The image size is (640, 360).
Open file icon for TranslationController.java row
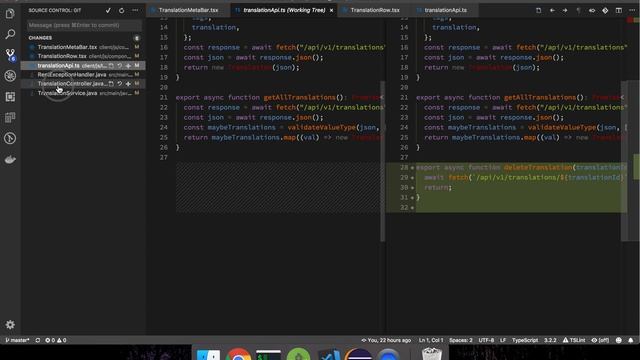[111, 84]
